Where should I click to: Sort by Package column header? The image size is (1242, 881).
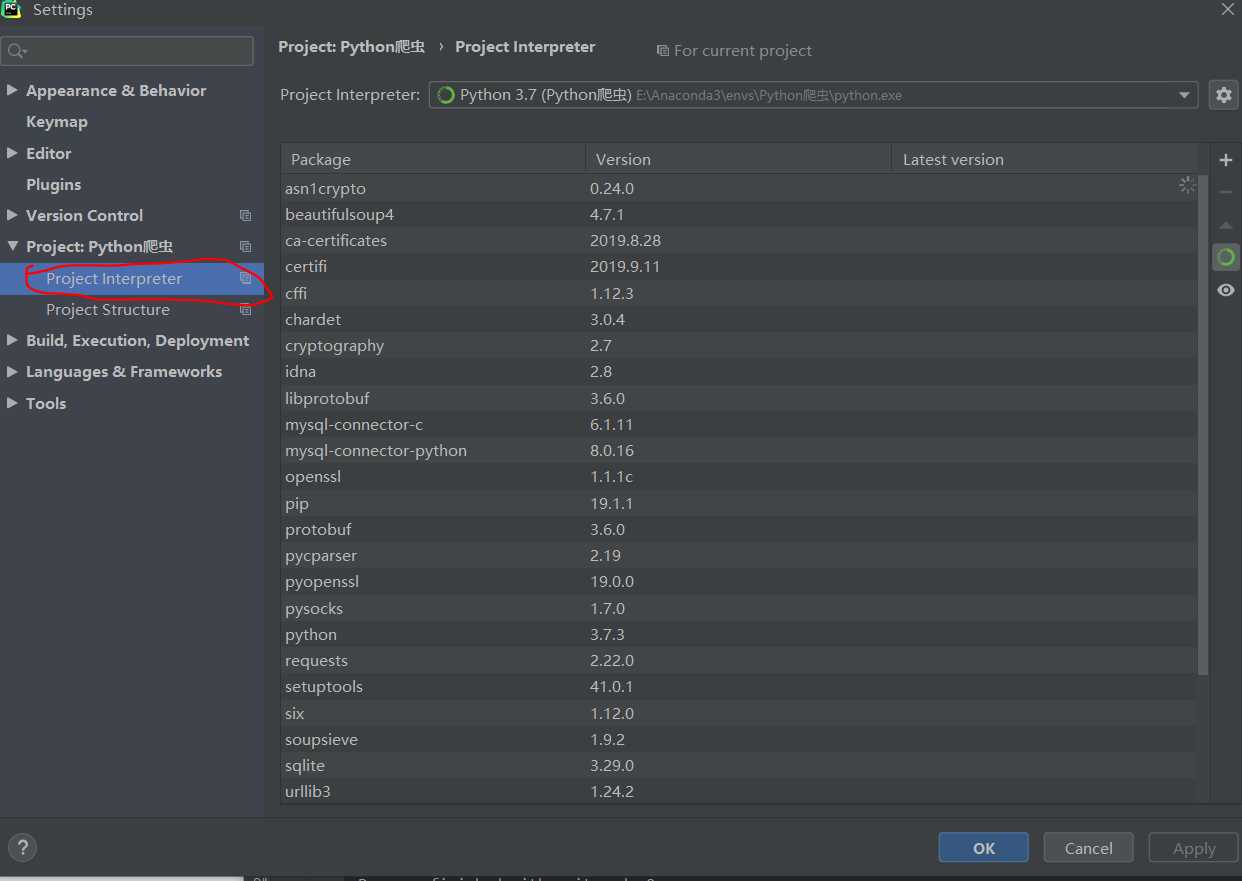433,160
